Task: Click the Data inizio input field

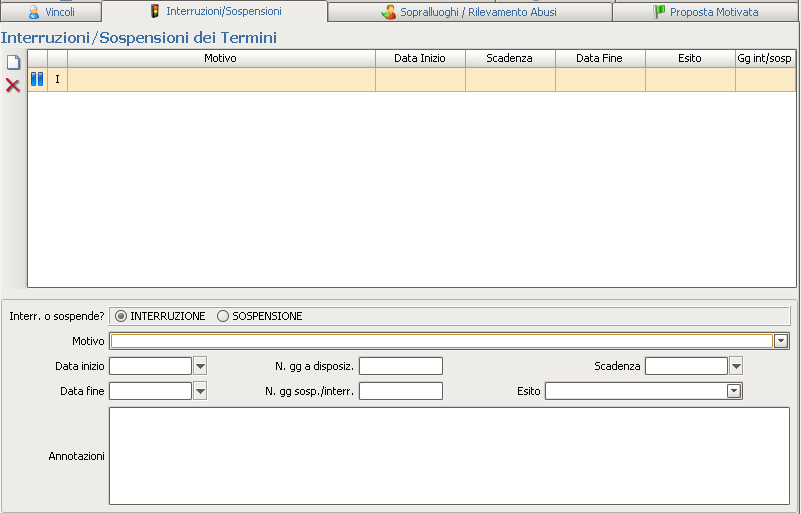Action: [x=151, y=366]
